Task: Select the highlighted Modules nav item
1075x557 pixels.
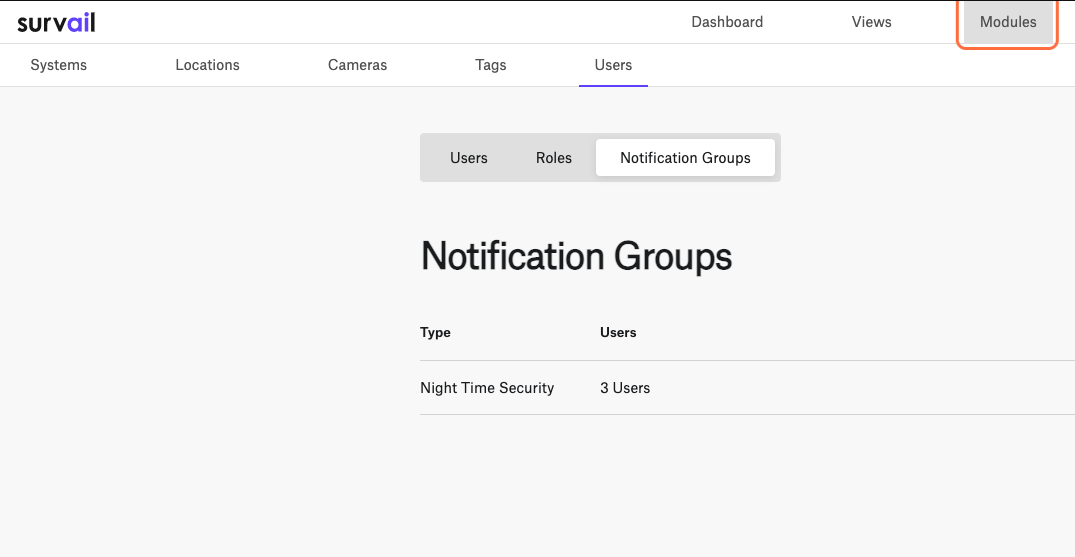Action: pyautogui.click(x=1008, y=22)
